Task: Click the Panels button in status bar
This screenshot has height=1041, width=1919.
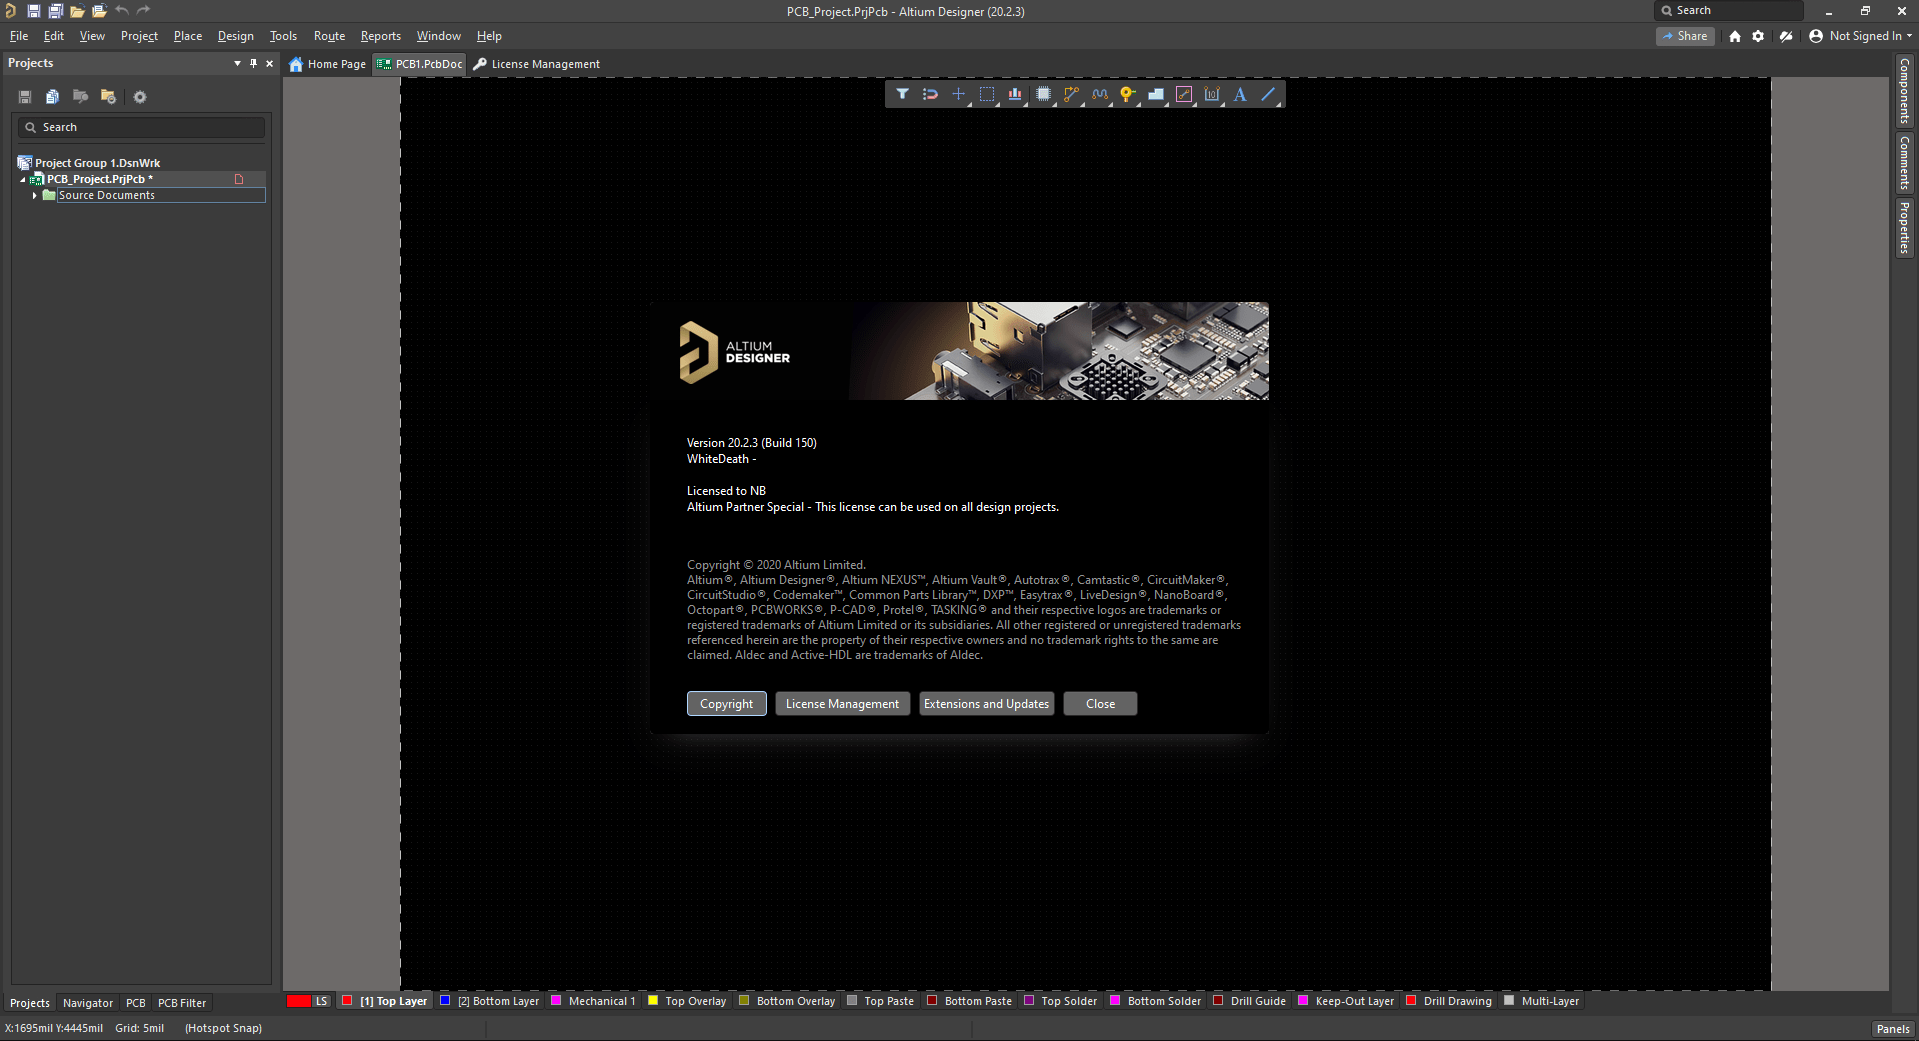Action: pos(1893,1029)
